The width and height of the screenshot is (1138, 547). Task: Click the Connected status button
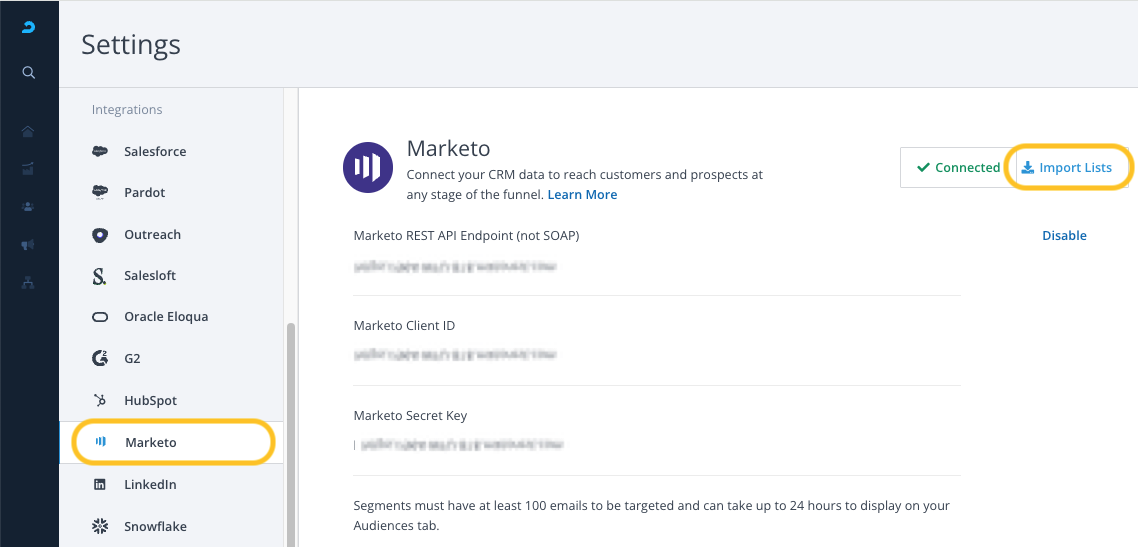pyautogui.click(x=957, y=168)
